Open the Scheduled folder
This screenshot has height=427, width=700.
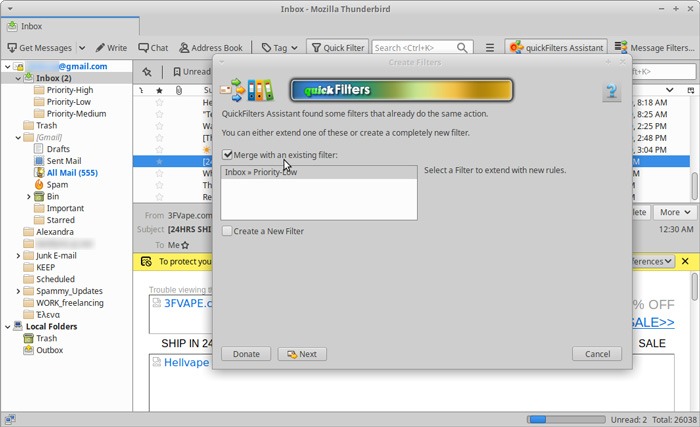[x=55, y=279]
